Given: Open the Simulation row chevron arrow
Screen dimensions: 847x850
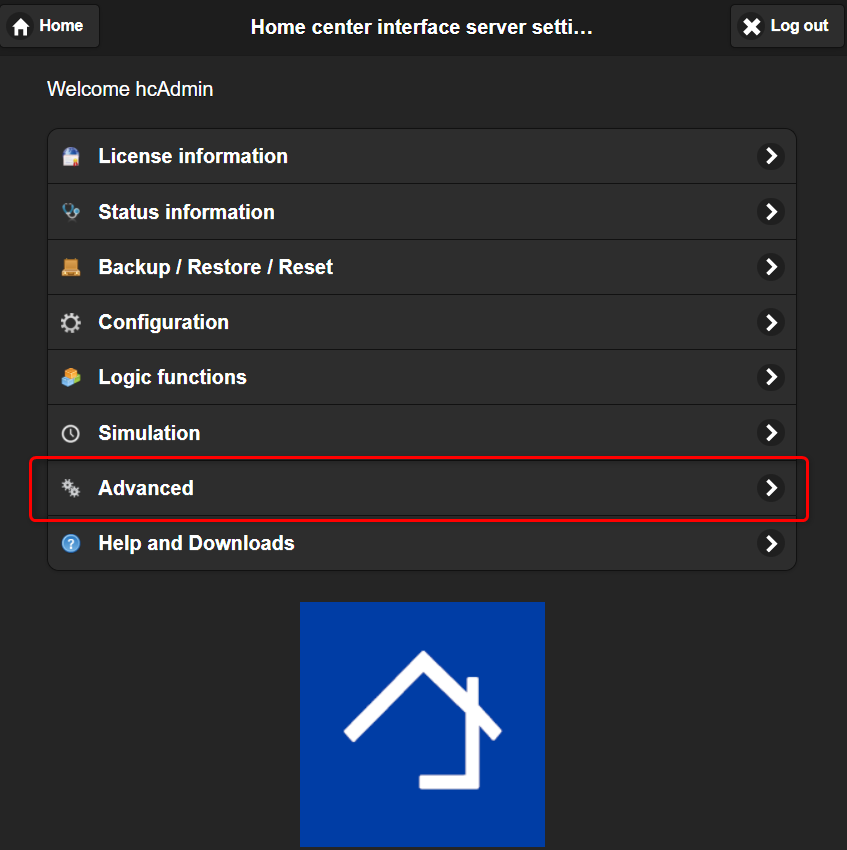Looking at the screenshot, I should click(771, 433).
